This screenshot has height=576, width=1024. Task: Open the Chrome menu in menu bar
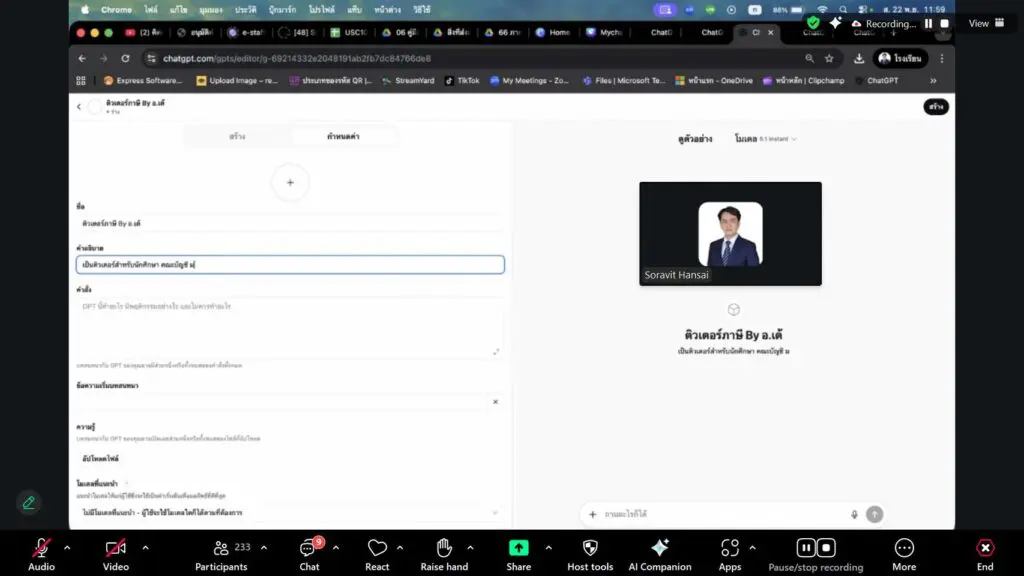coord(116,9)
